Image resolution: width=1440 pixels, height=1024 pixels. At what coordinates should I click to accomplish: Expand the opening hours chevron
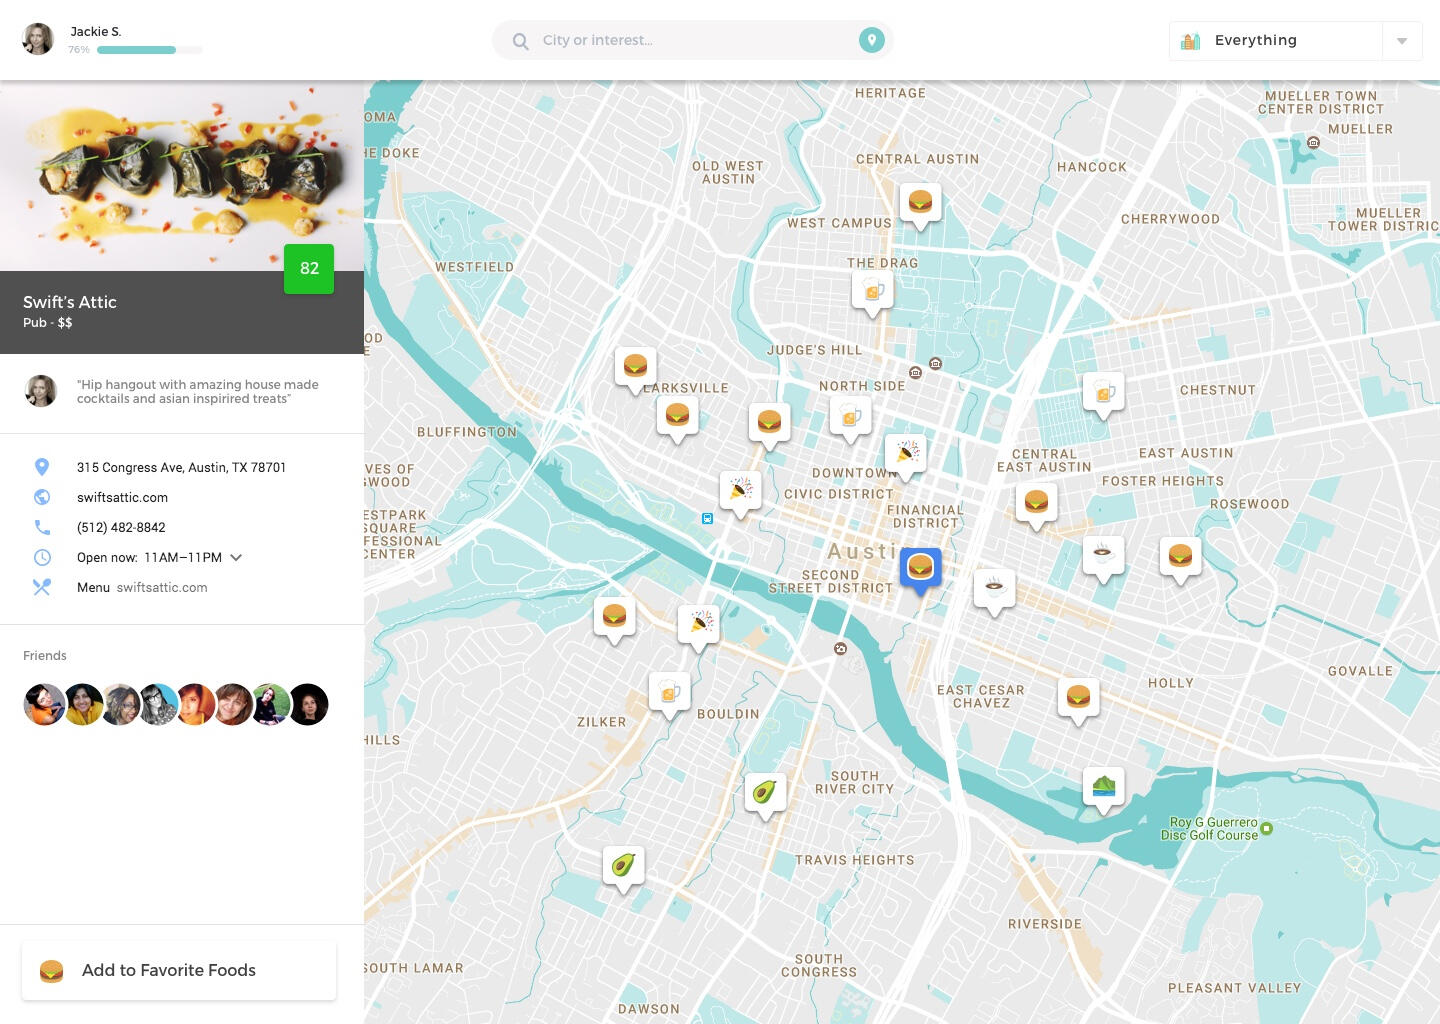(236, 558)
